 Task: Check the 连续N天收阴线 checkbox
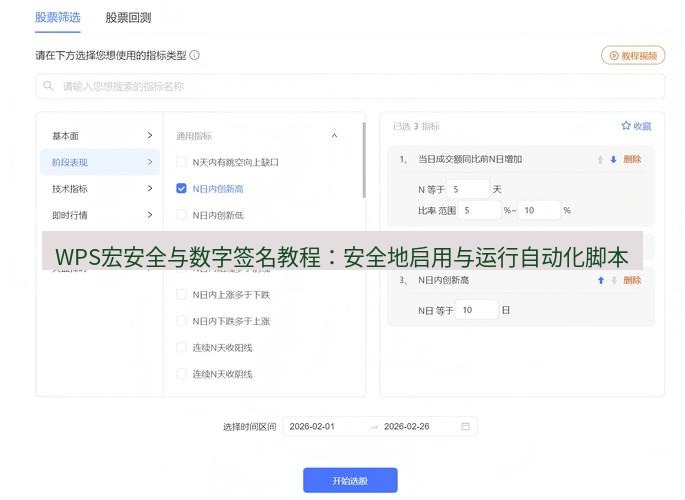pos(181,374)
